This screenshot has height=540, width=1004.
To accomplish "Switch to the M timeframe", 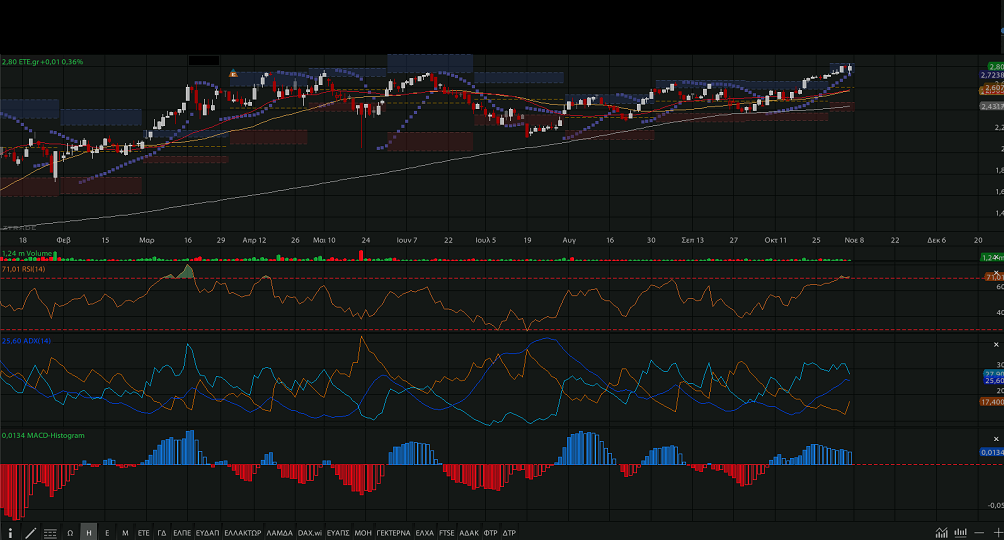I will (x=125, y=533).
